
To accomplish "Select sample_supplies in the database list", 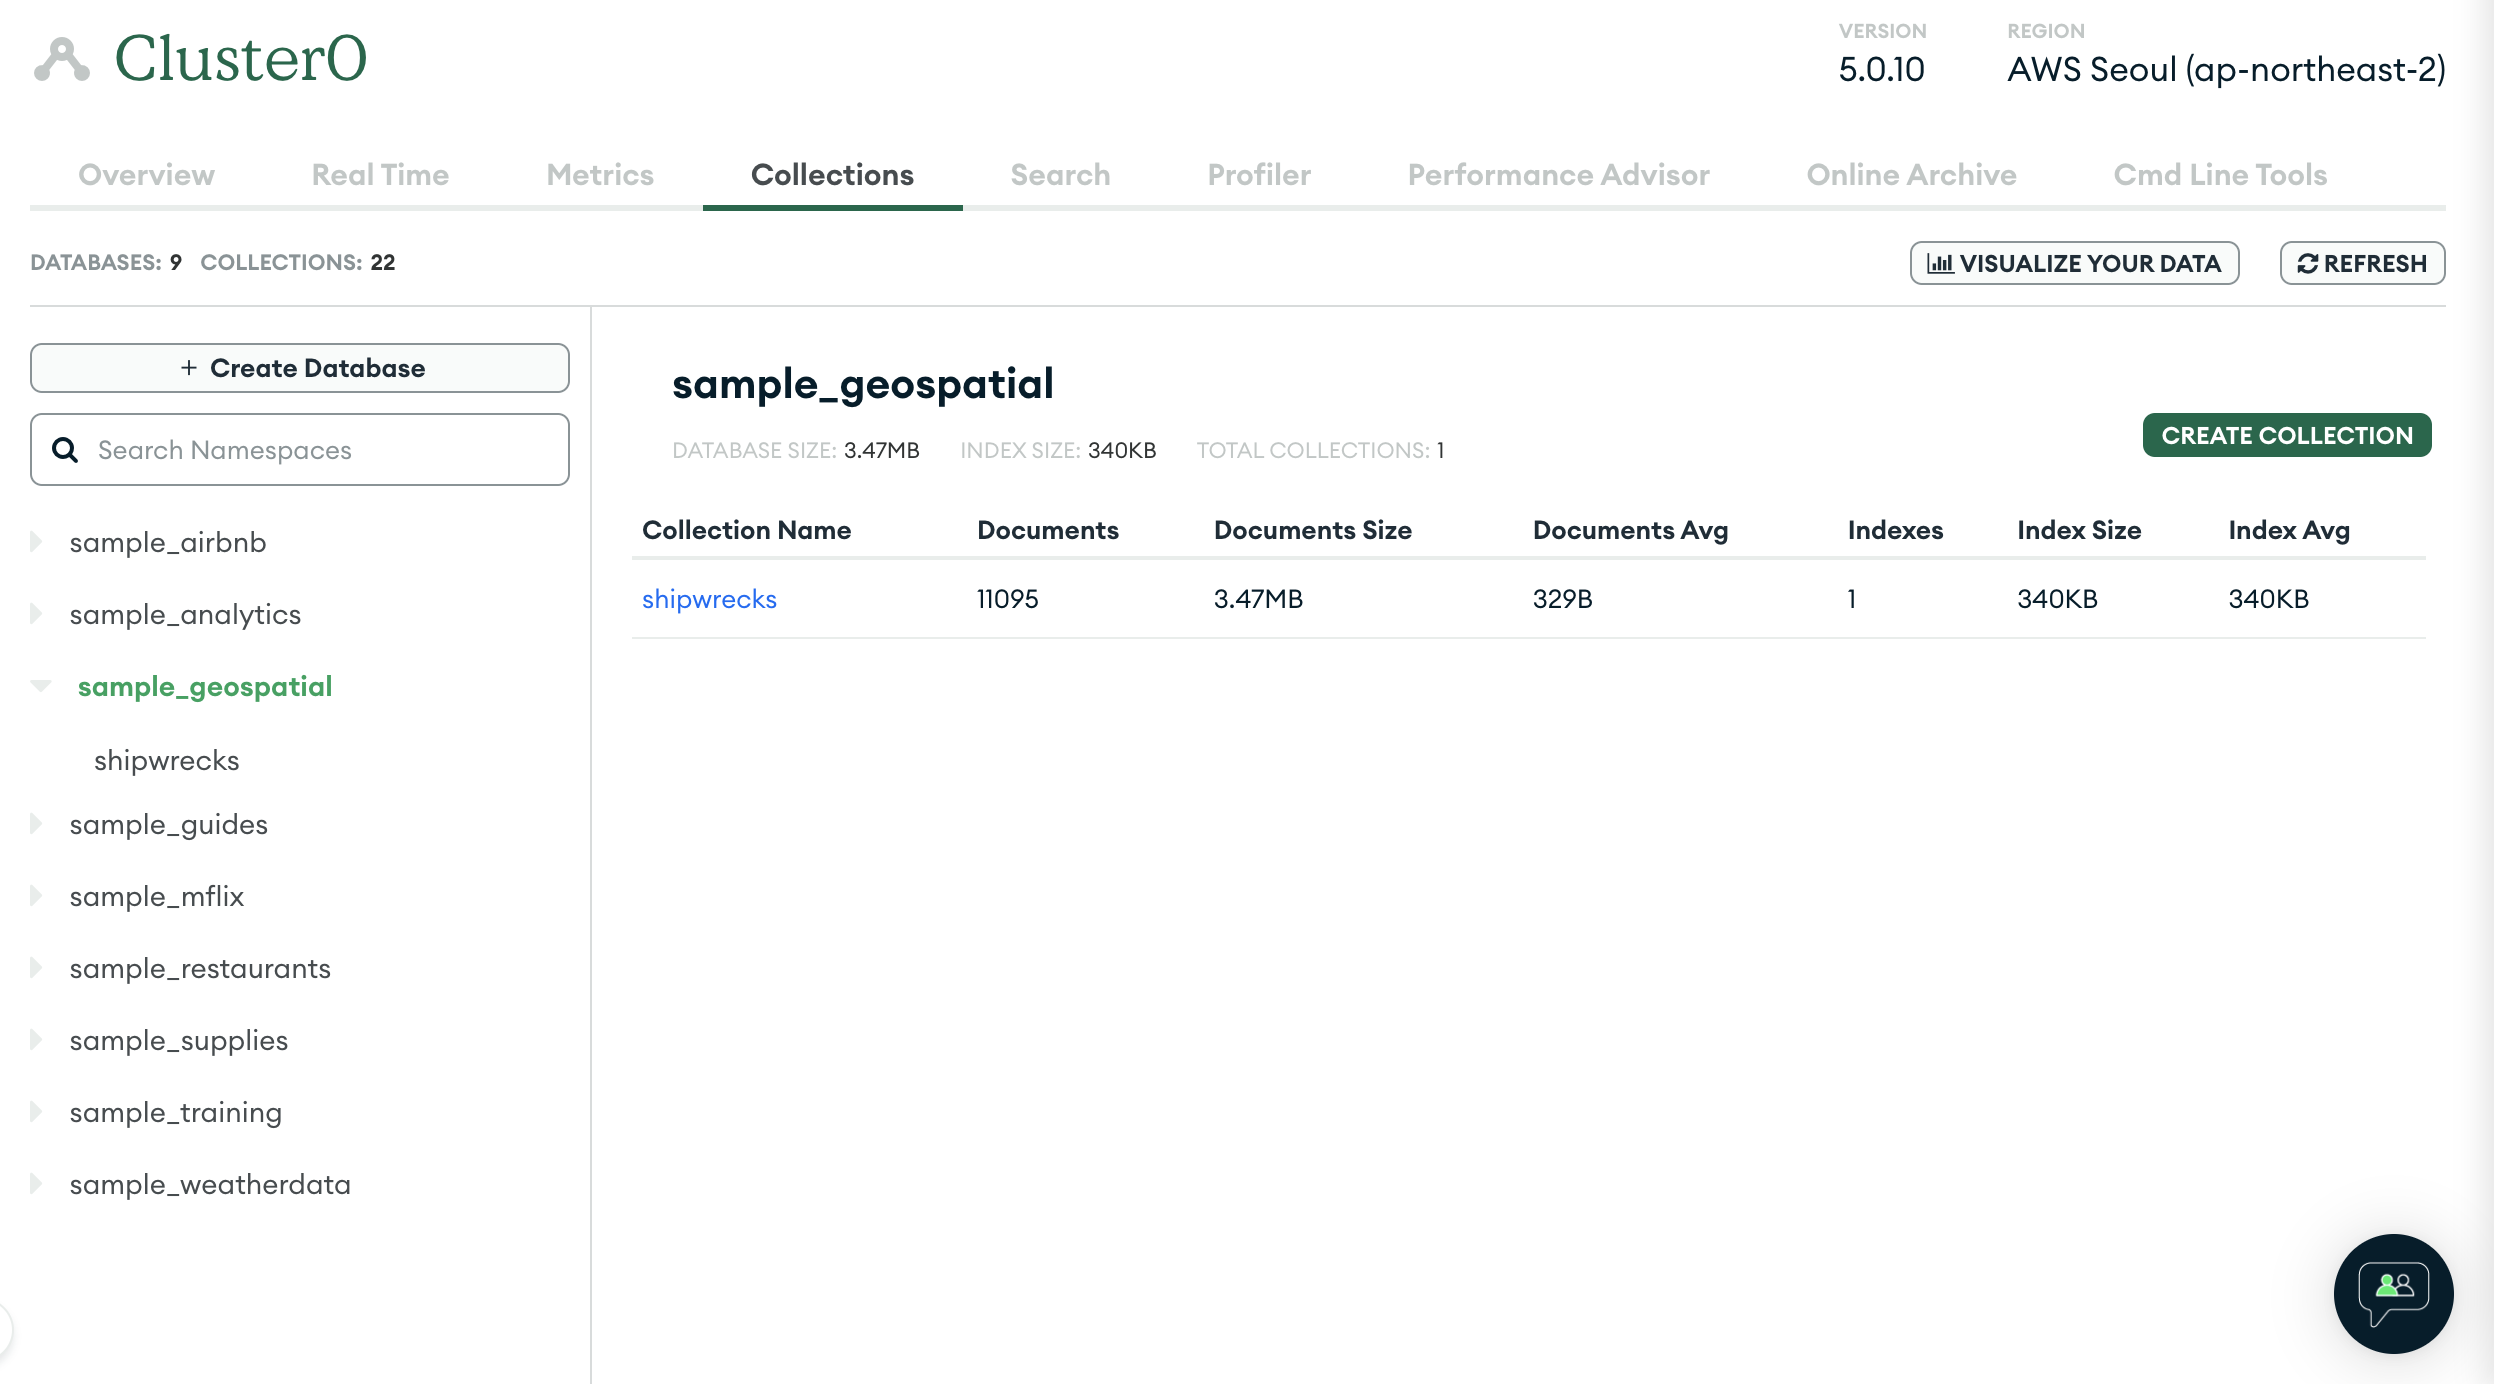I will (x=179, y=1040).
